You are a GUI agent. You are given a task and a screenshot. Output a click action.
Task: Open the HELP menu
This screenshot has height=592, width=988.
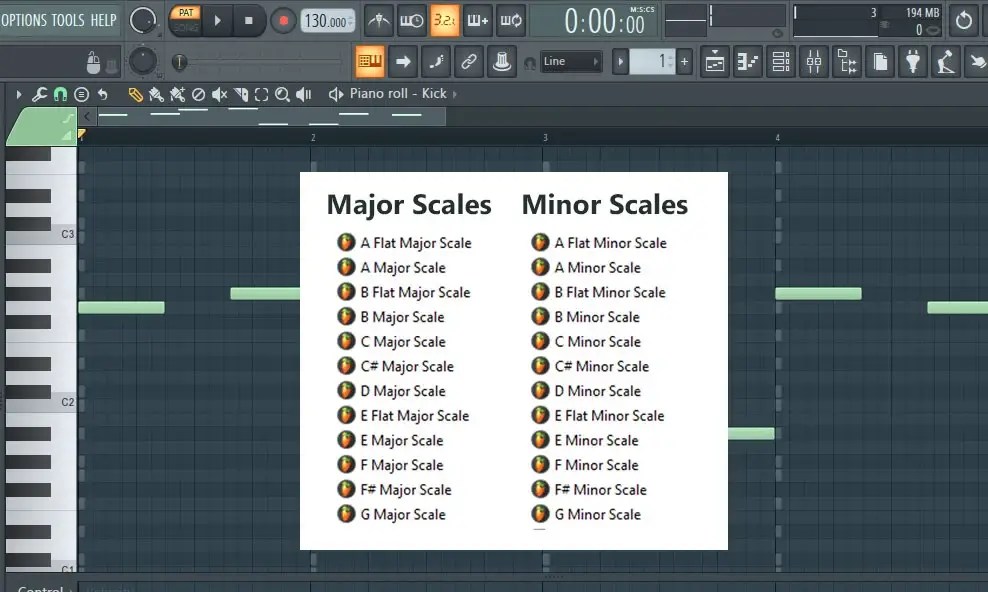(x=104, y=20)
